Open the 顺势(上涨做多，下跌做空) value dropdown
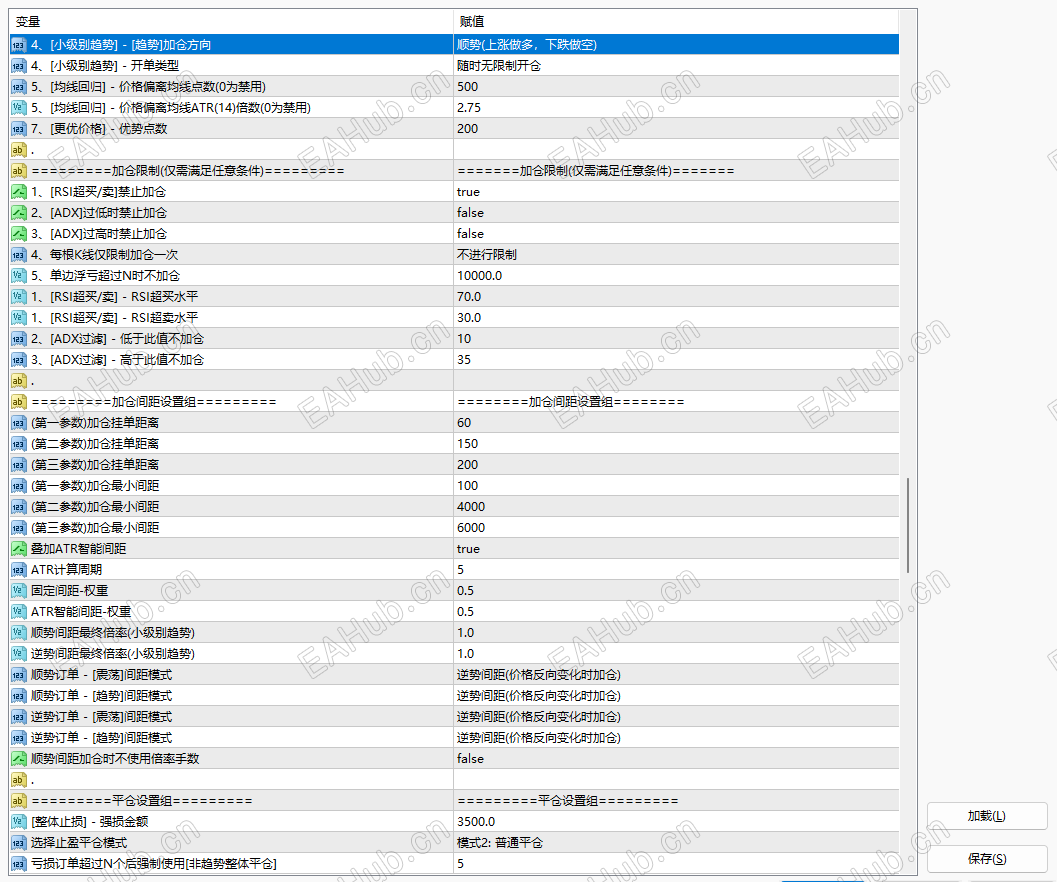 point(676,45)
